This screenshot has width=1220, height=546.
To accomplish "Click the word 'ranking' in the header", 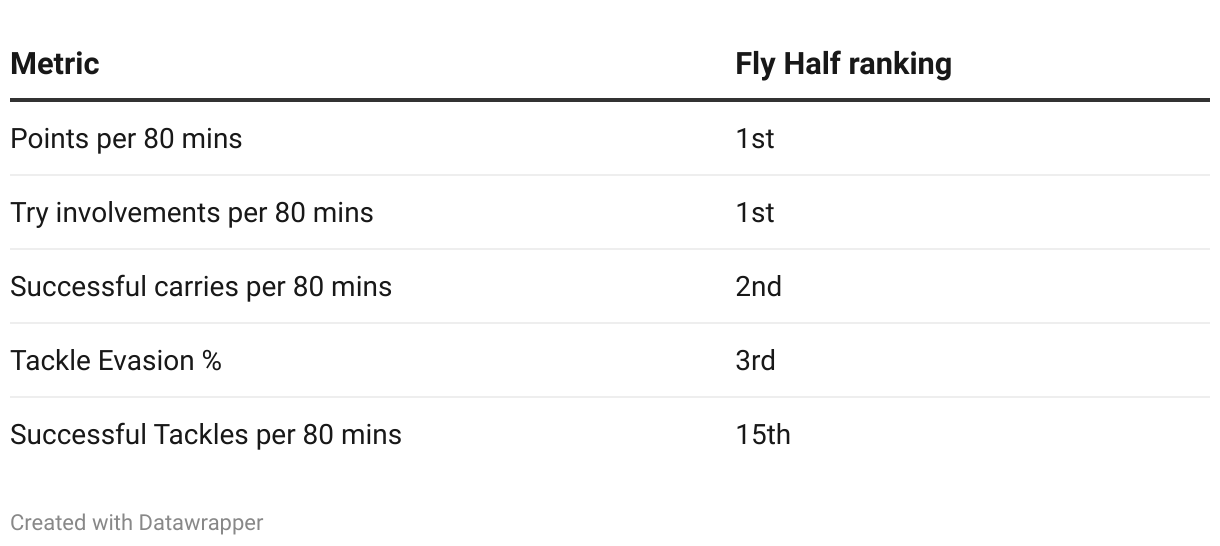I will click(897, 64).
